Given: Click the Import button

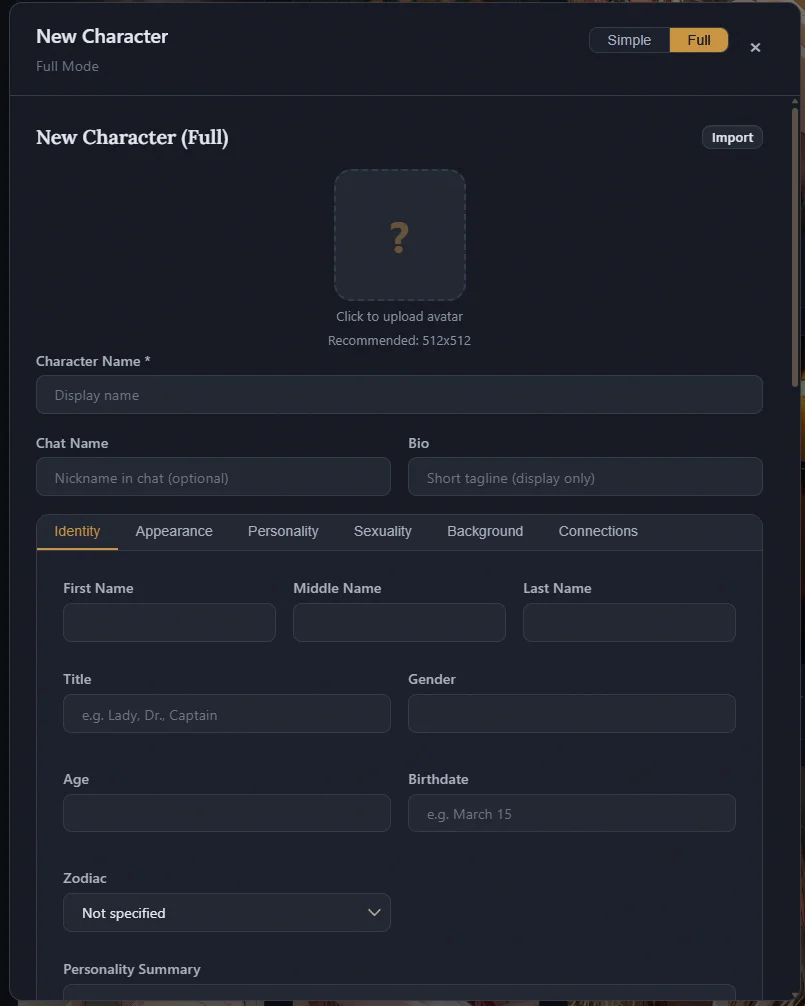Looking at the screenshot, I should pos(732,137).
